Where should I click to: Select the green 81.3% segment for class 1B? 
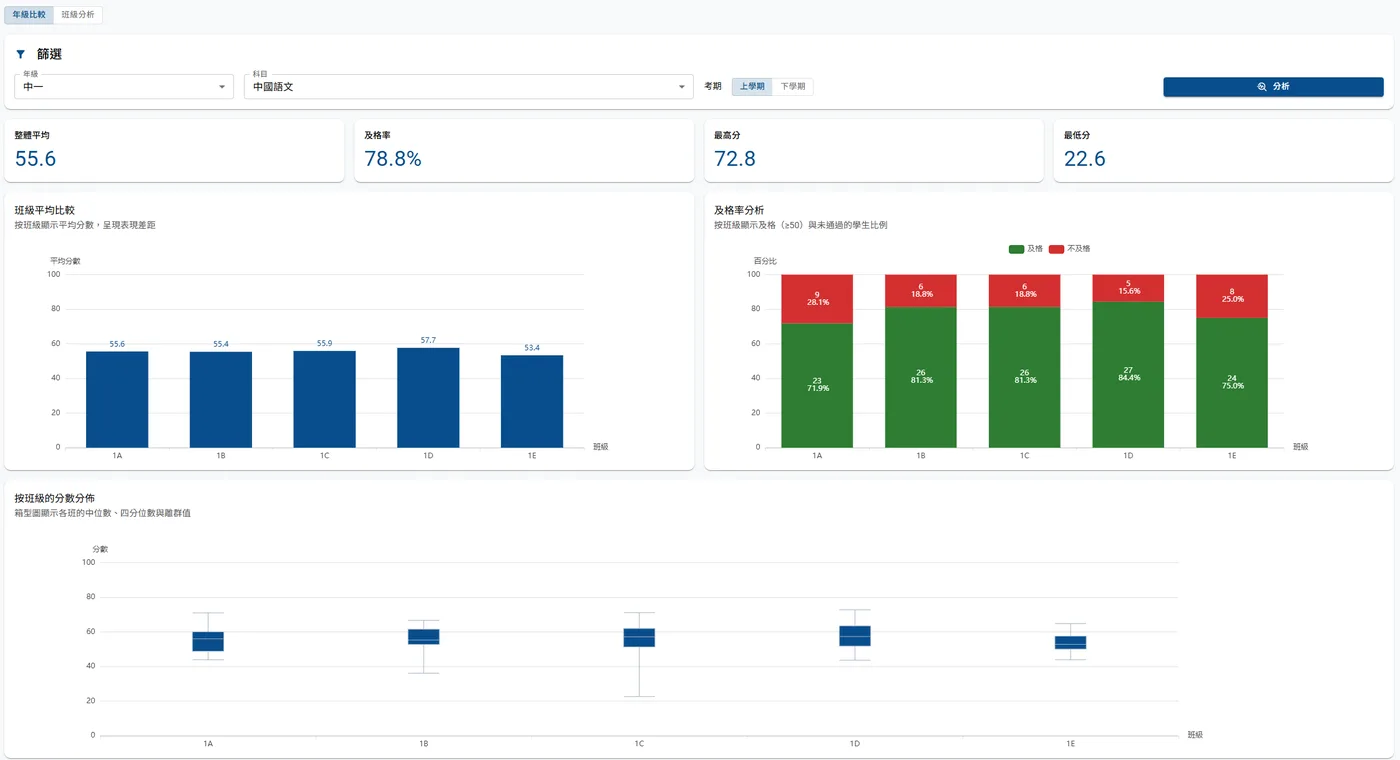(x=921, y=377)
